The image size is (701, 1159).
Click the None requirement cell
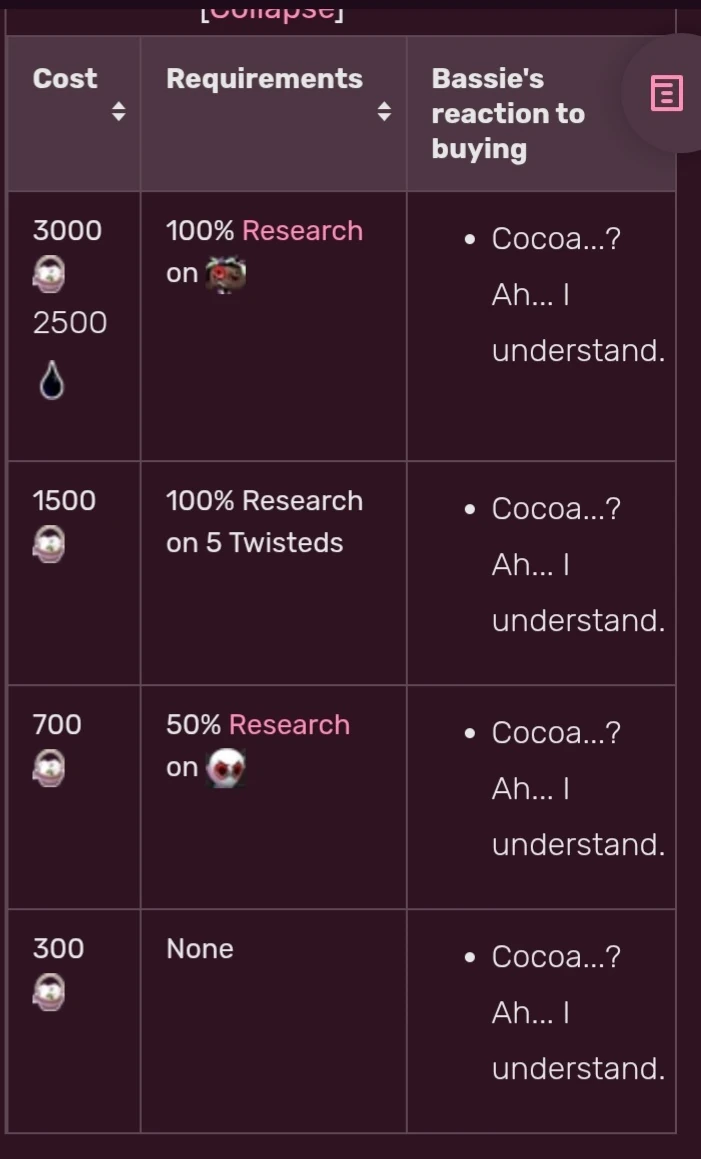click(199, 948)
